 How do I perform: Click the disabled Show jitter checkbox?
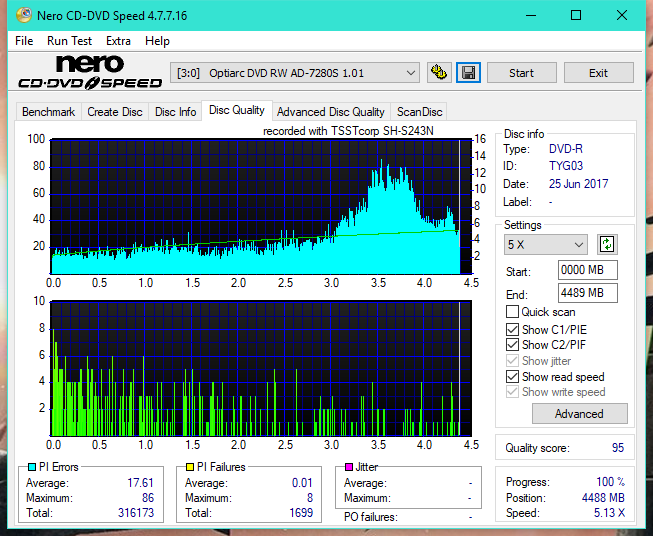(x=512, y=361)
